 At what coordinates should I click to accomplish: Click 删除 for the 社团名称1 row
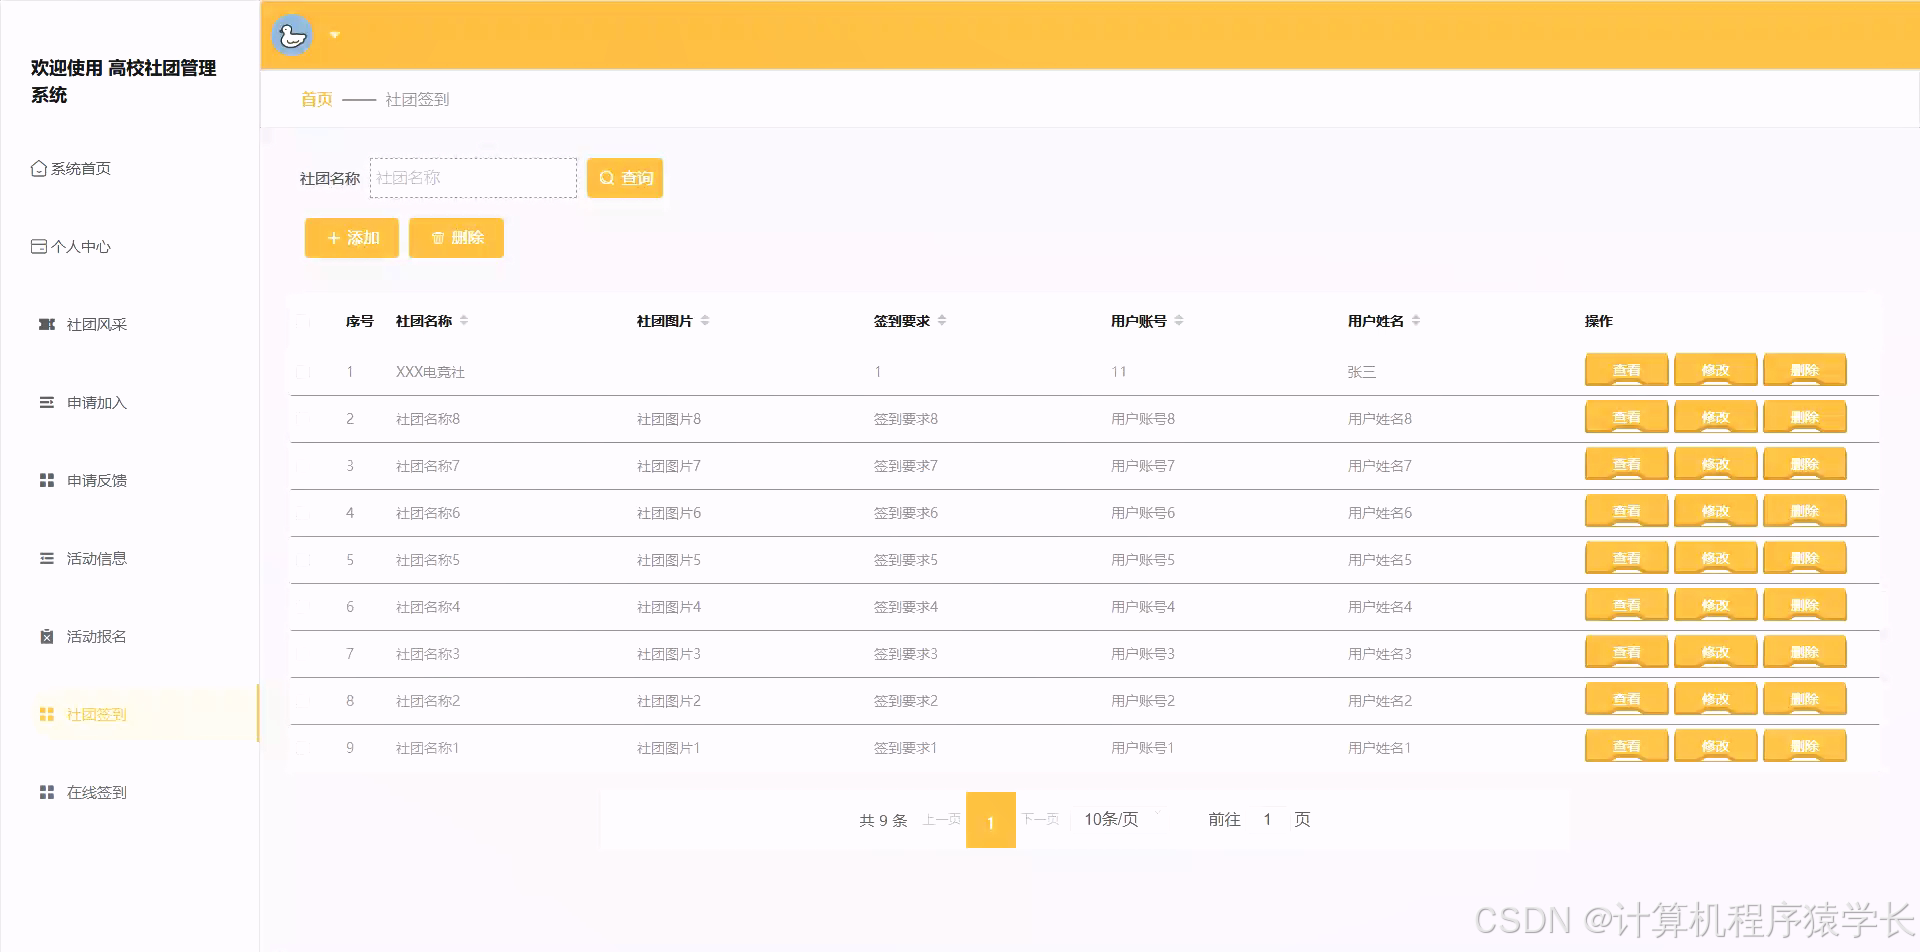pyautogui.click(x=1805, y=746)
